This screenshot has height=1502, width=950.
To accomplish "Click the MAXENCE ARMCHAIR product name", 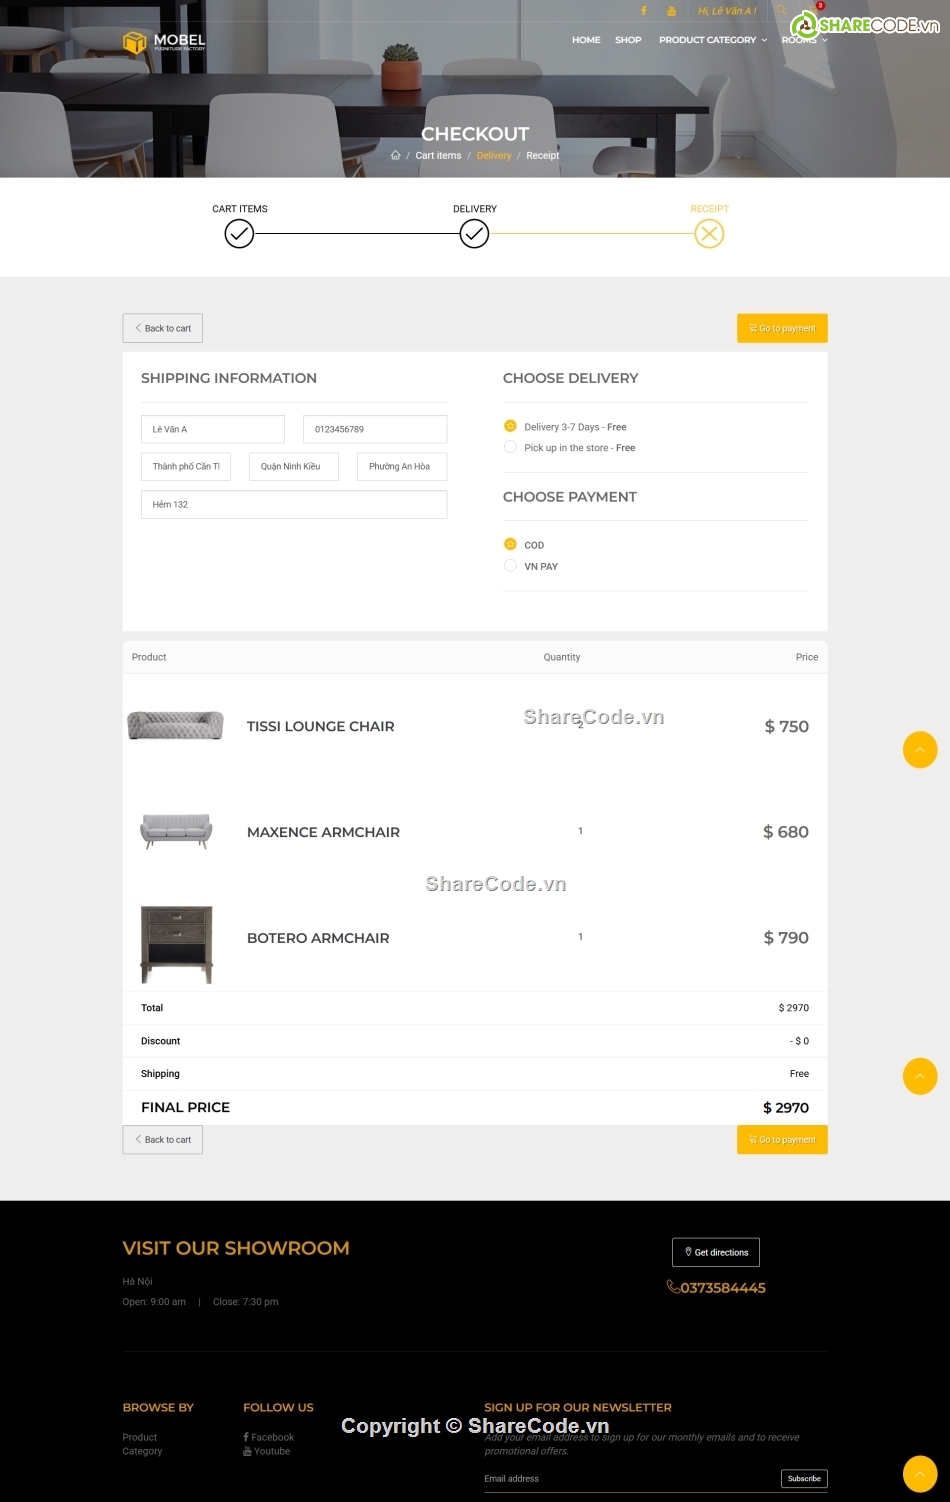I will click(x=323, y=832).
